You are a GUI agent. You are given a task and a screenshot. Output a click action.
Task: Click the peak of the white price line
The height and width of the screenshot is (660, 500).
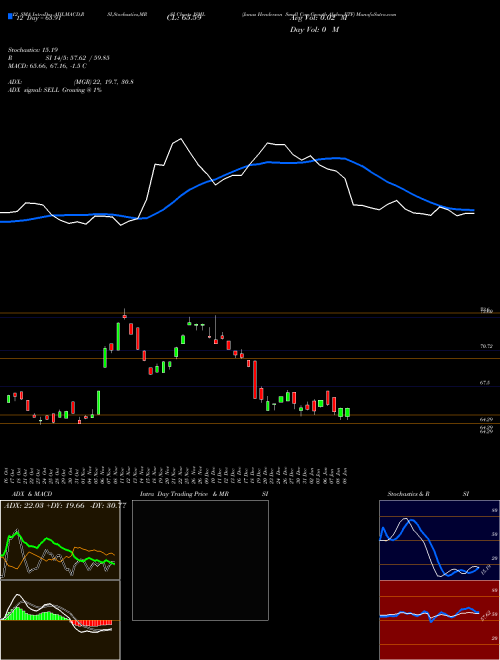coord(181,138)
